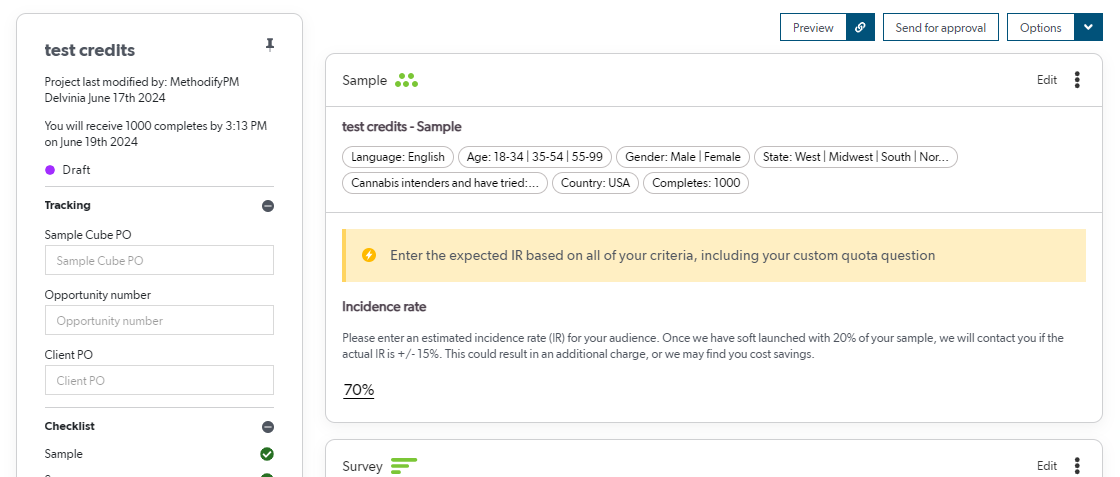1120x477 pixels.
Task: Click Send for approval button
Action: tap(940, 28)
